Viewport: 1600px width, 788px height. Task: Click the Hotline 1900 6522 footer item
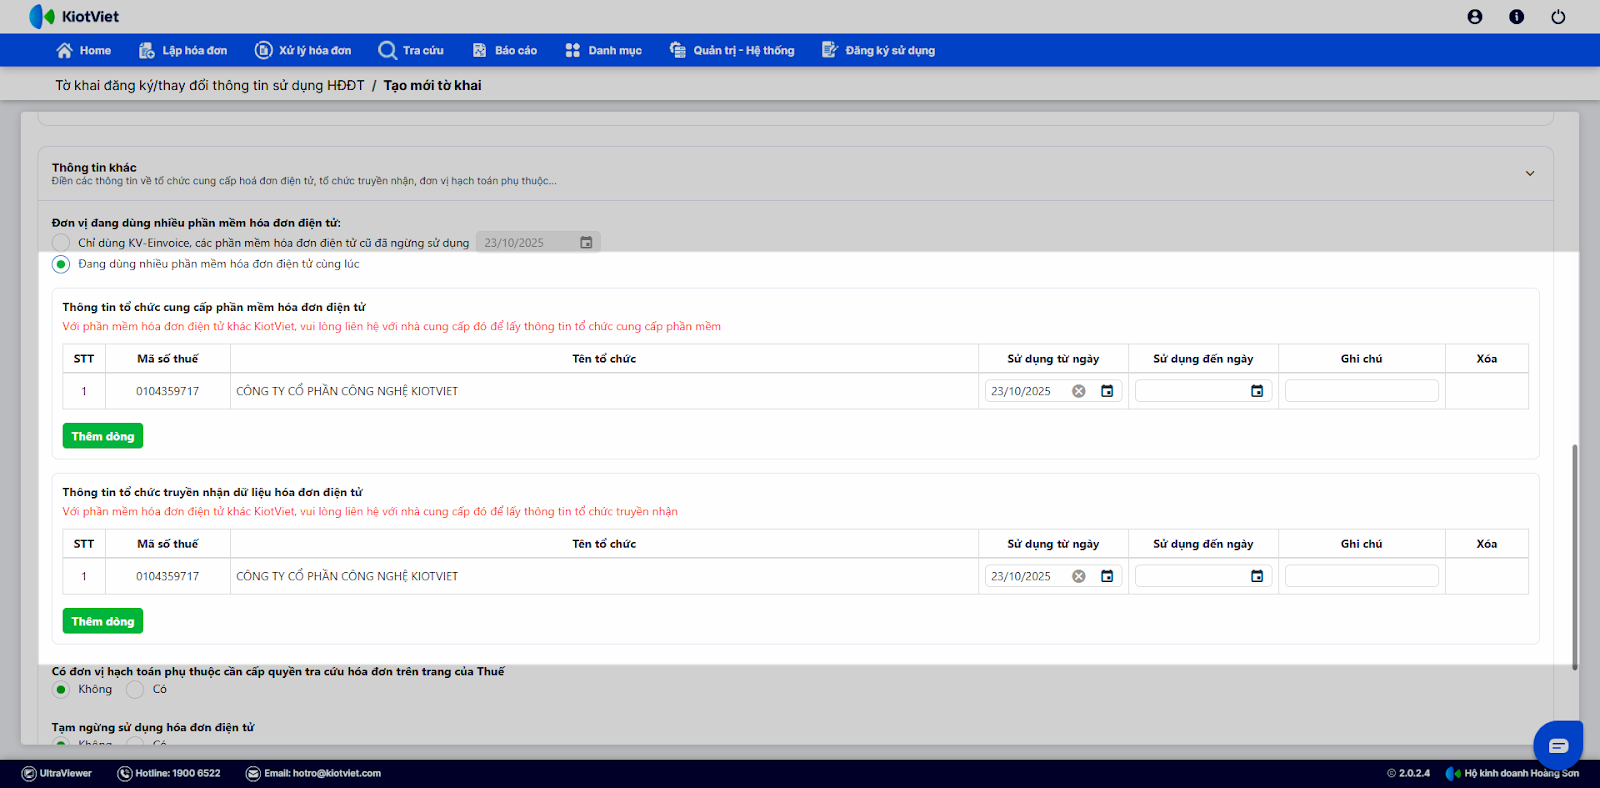tap(169, 773)
